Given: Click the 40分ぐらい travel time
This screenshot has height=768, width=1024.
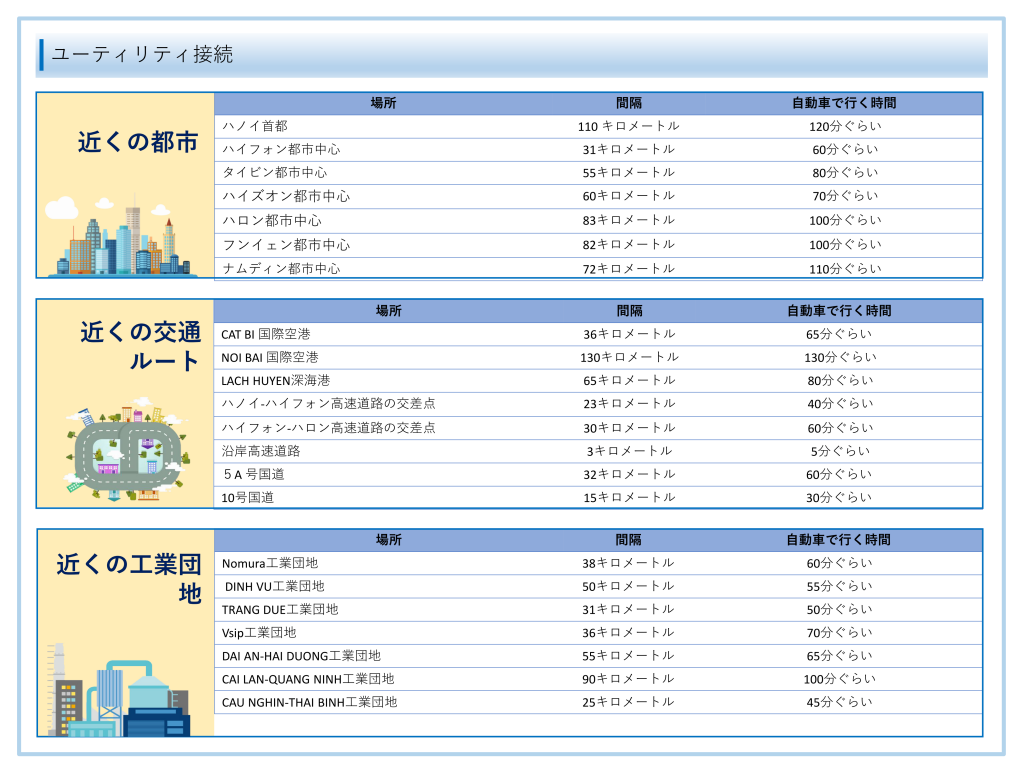Looking at the screenshot, I should click(x=840, y=404).
